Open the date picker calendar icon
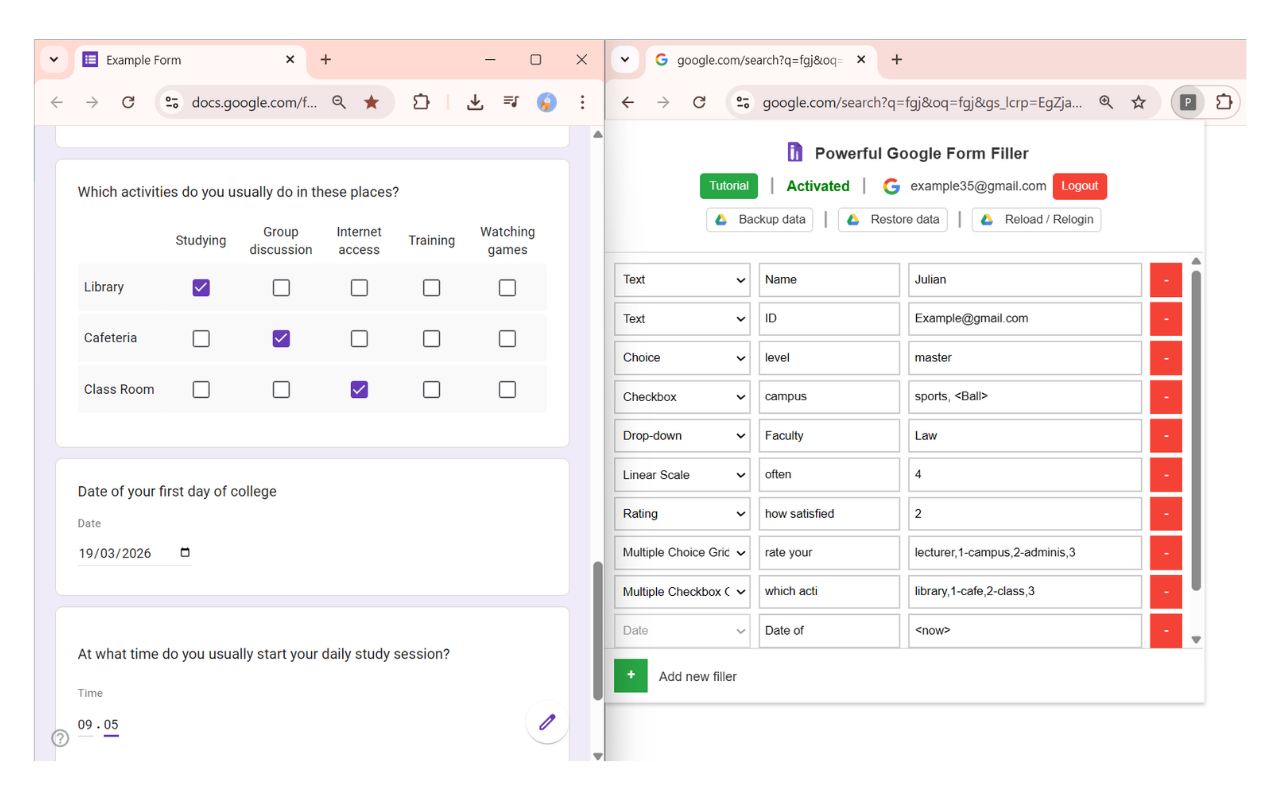The width and height of the screenshot is (1280, 800). [185, 552]
